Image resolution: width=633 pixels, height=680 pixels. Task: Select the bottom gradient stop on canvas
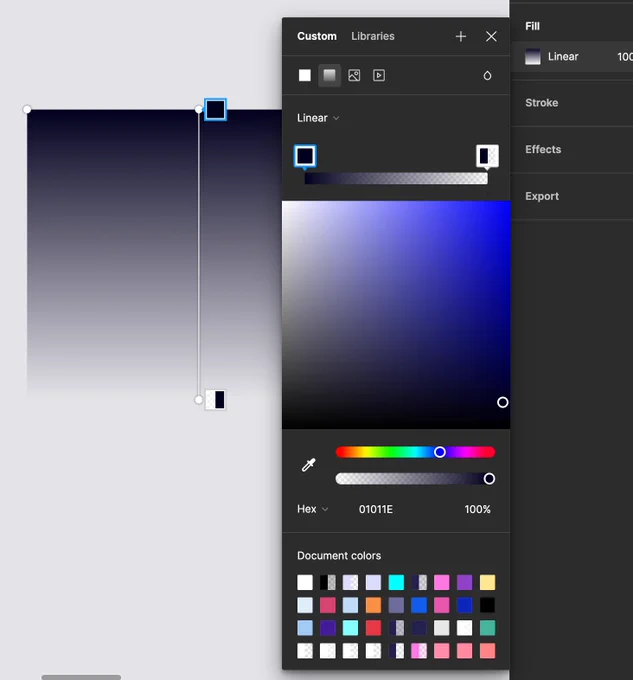click(x=215, y=399)
